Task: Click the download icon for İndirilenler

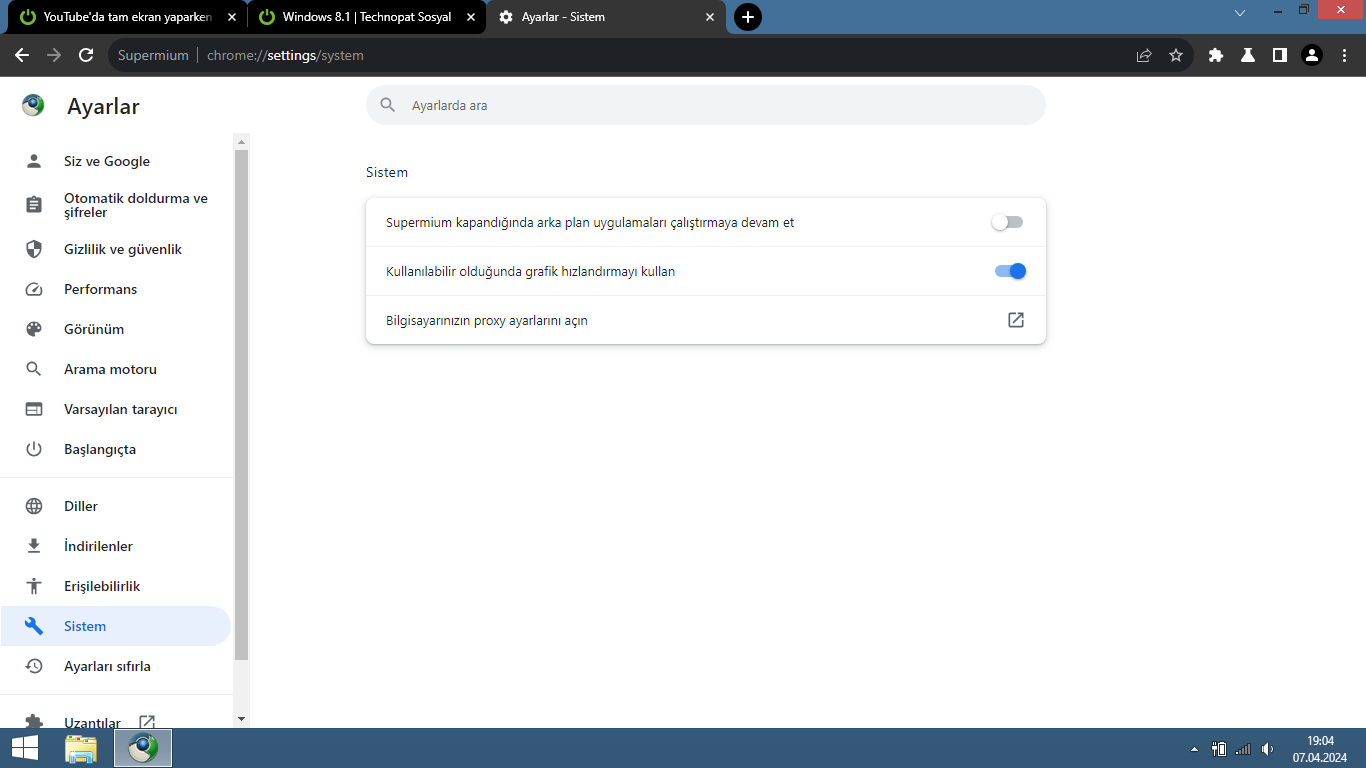Action: (x=34, y=546)
